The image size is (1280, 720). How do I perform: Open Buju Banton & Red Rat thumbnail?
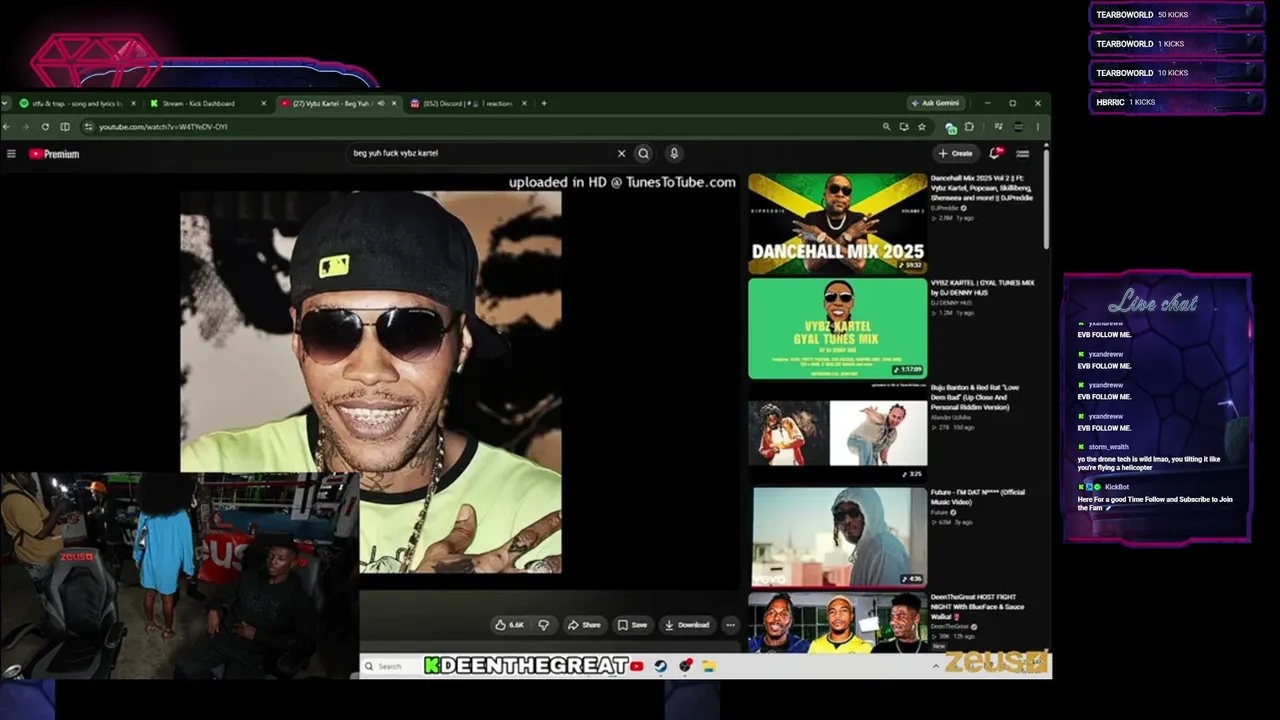click(x=838, y=433)
